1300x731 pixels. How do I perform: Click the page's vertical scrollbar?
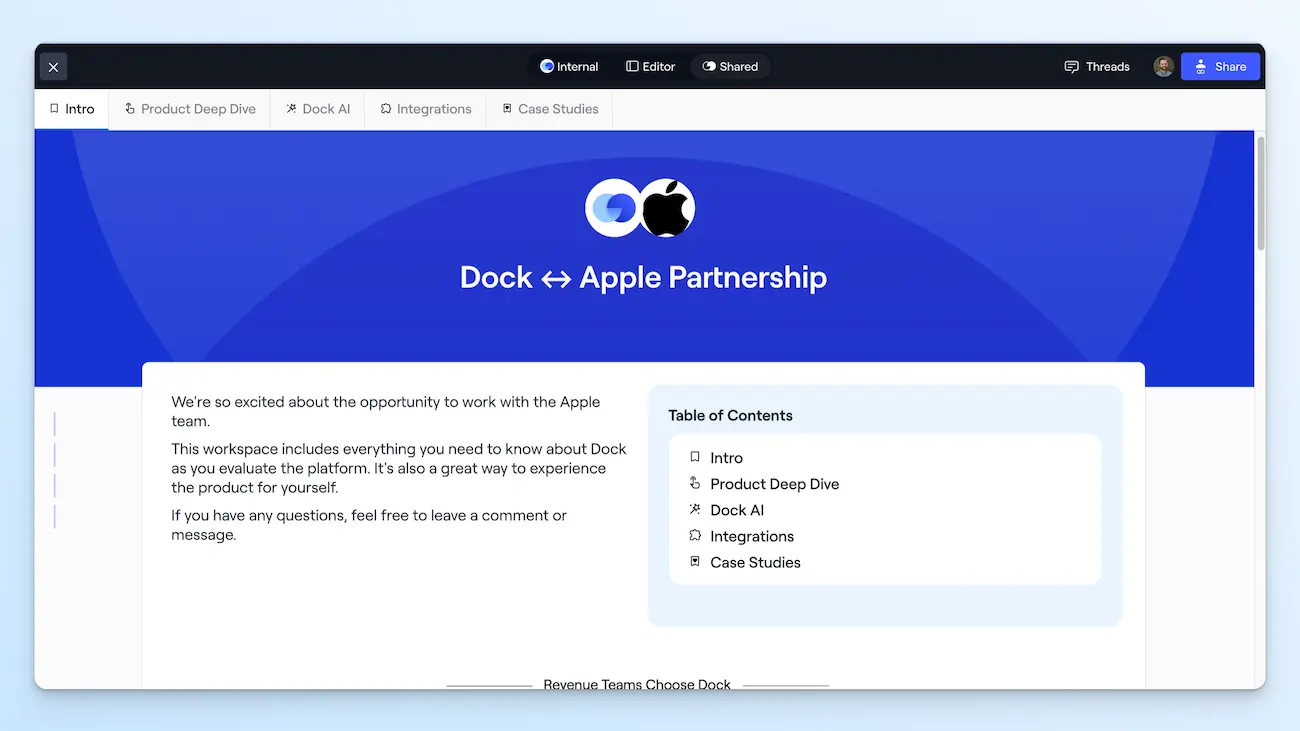tap(1261, 195)
